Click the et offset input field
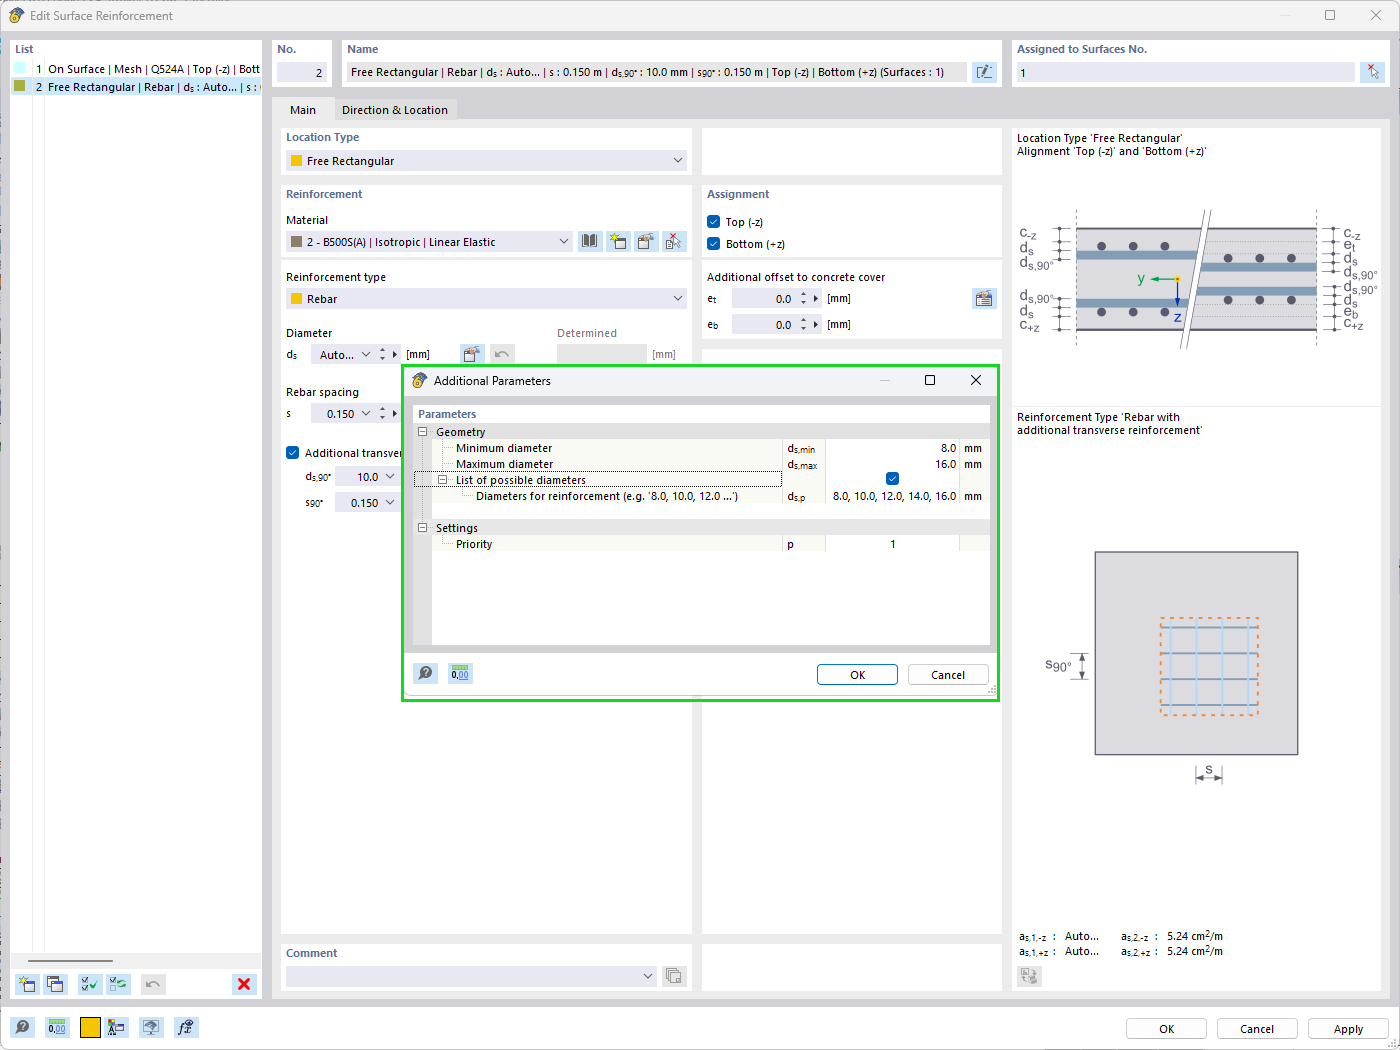This screenshot has width=1400, height=1050. pyautogui.click(x=764, y=299)
